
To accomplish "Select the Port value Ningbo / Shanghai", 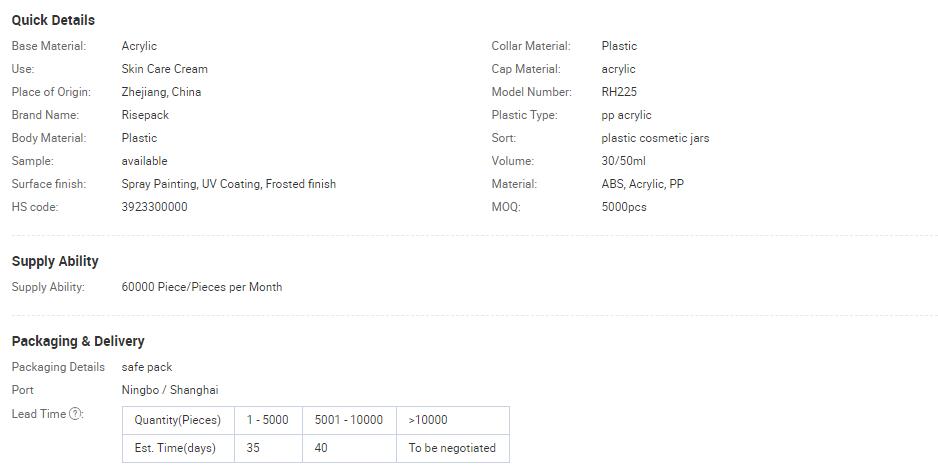I will coord(170,390).
